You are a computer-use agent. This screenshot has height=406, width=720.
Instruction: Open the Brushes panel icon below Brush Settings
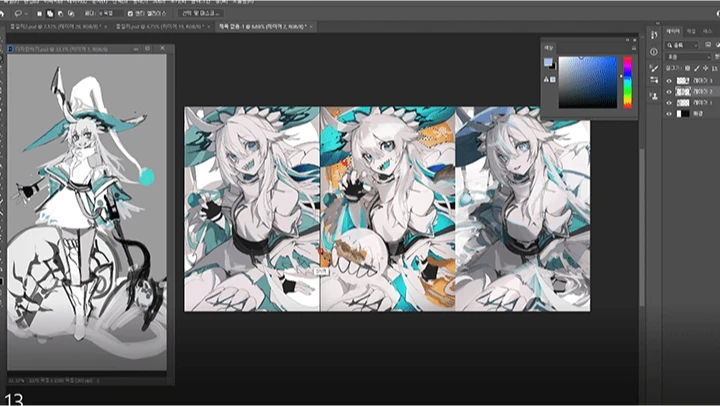(654, 80)
